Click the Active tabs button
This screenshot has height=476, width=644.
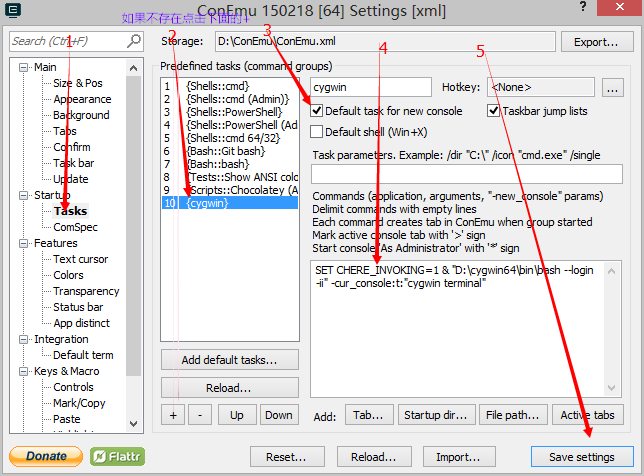coord(588,415)
